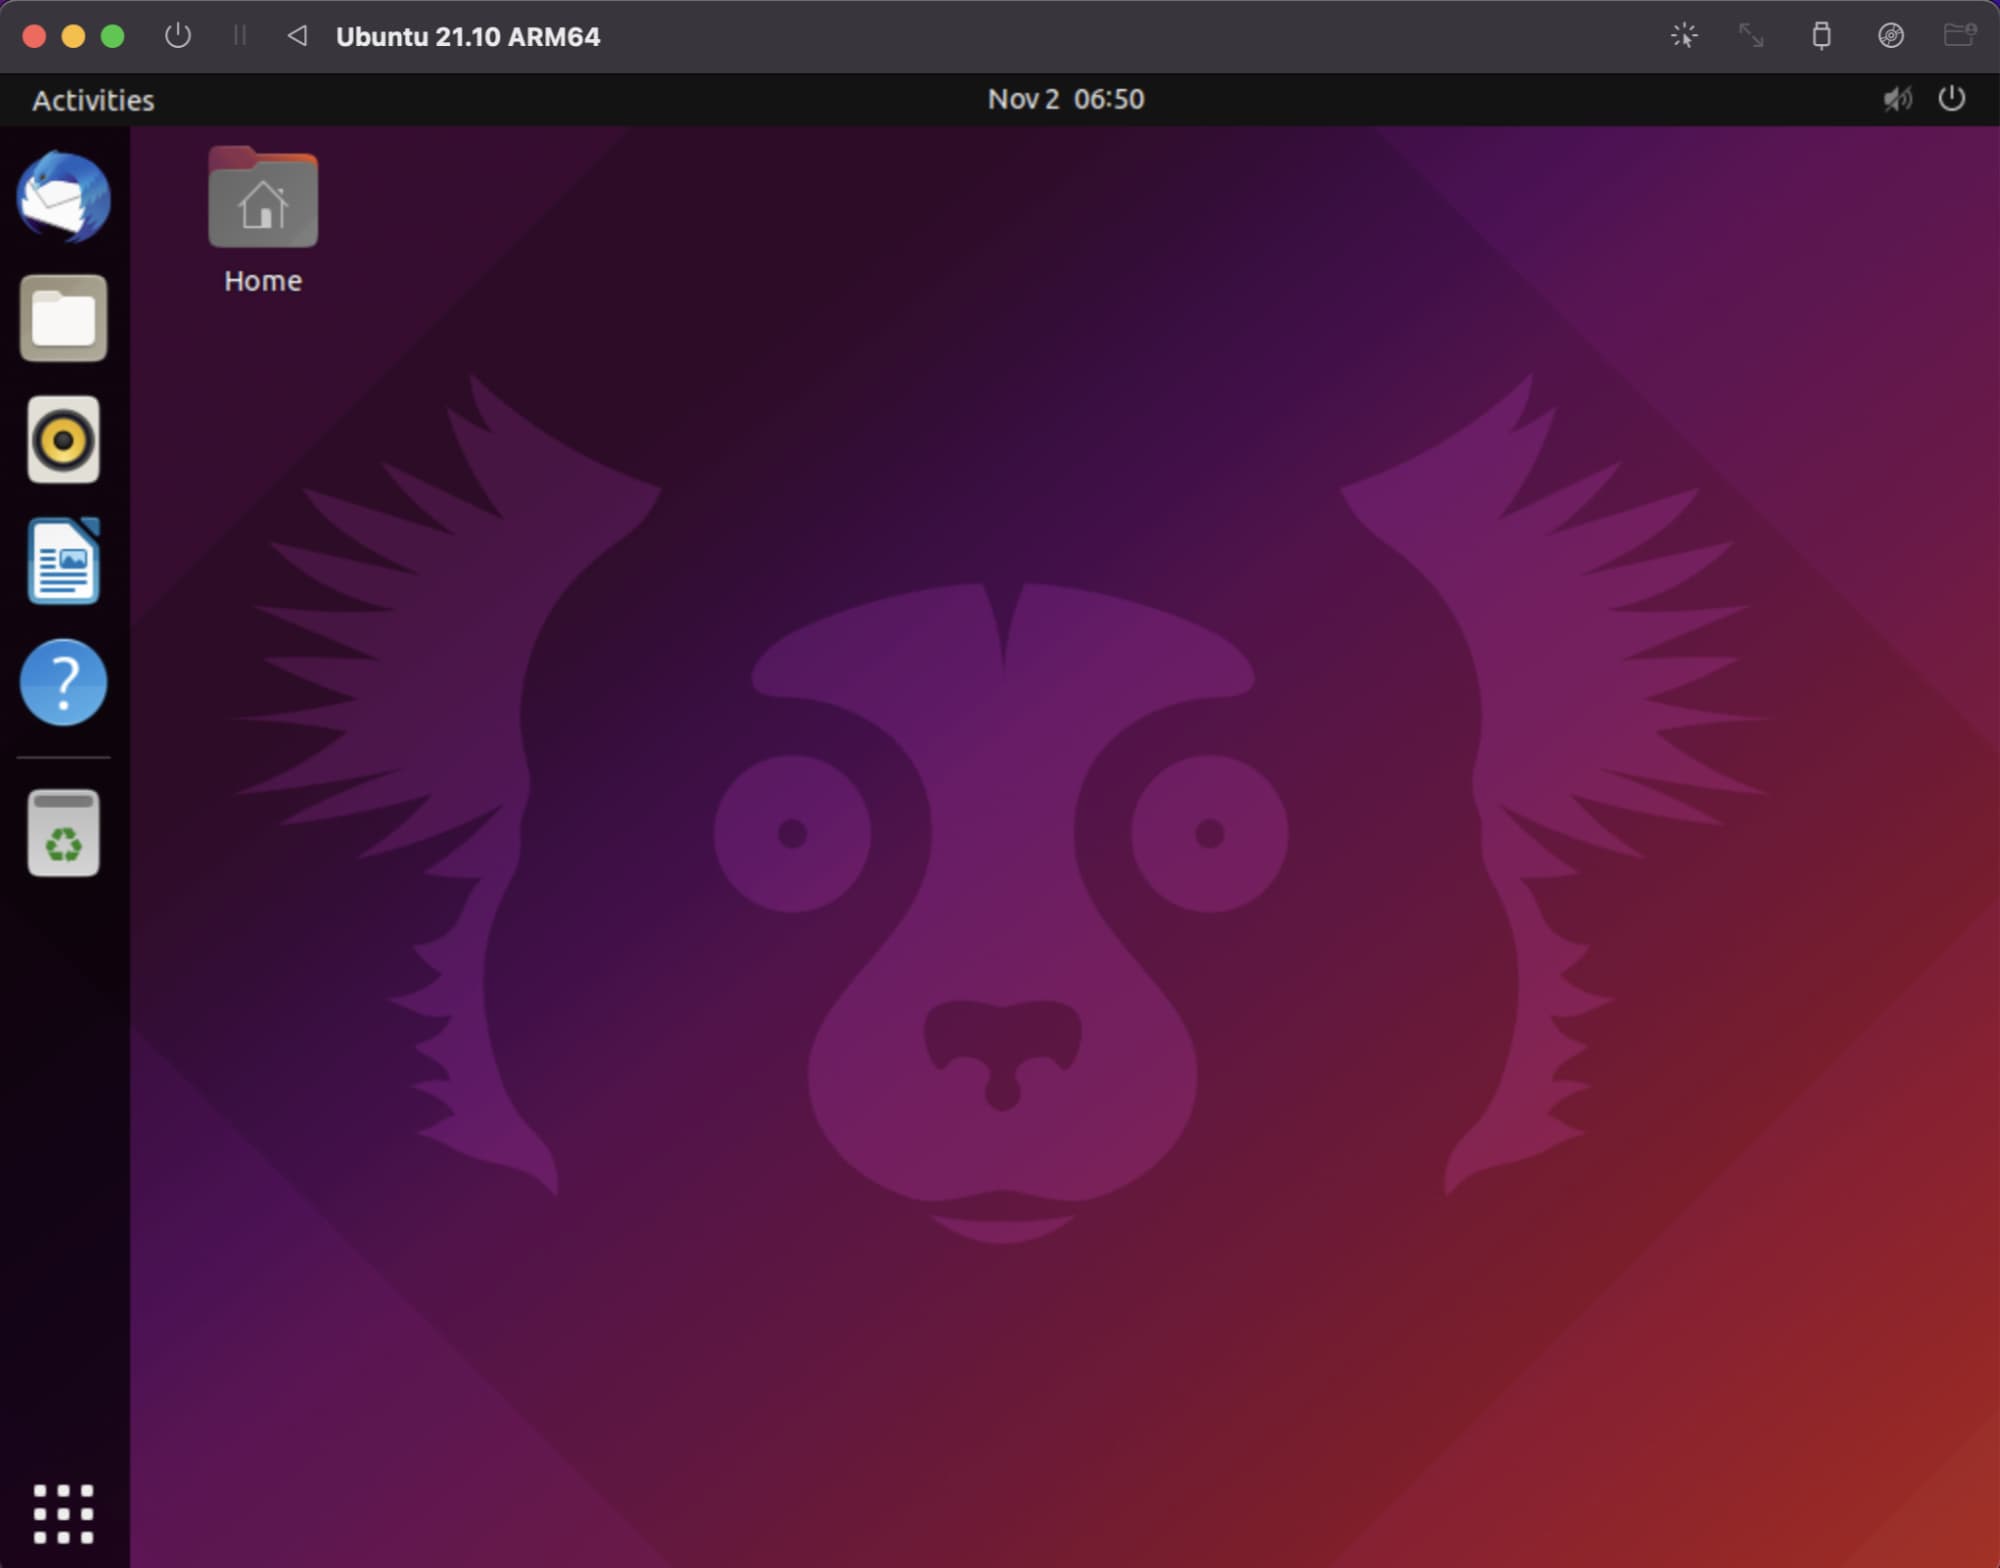Open the system power menu in top bar

tap(1952, 99)
